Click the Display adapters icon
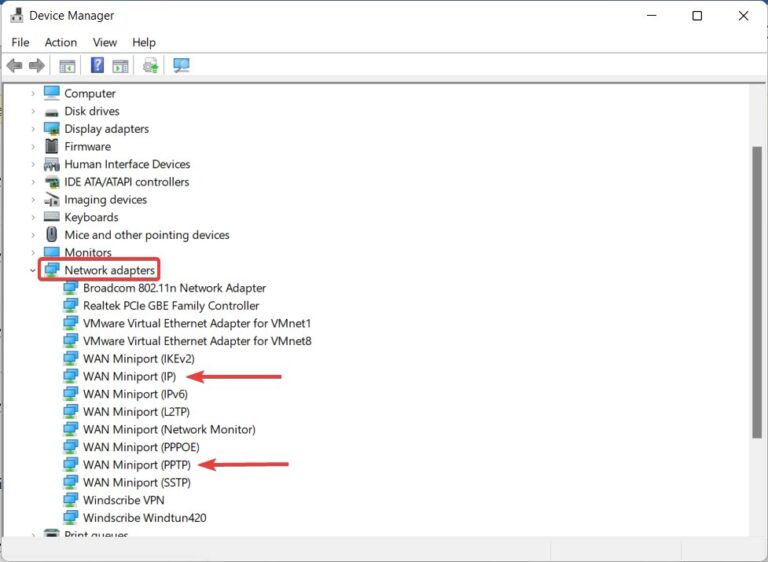The height and width of the screenshot is (562, 768). [x=51, y=128]
